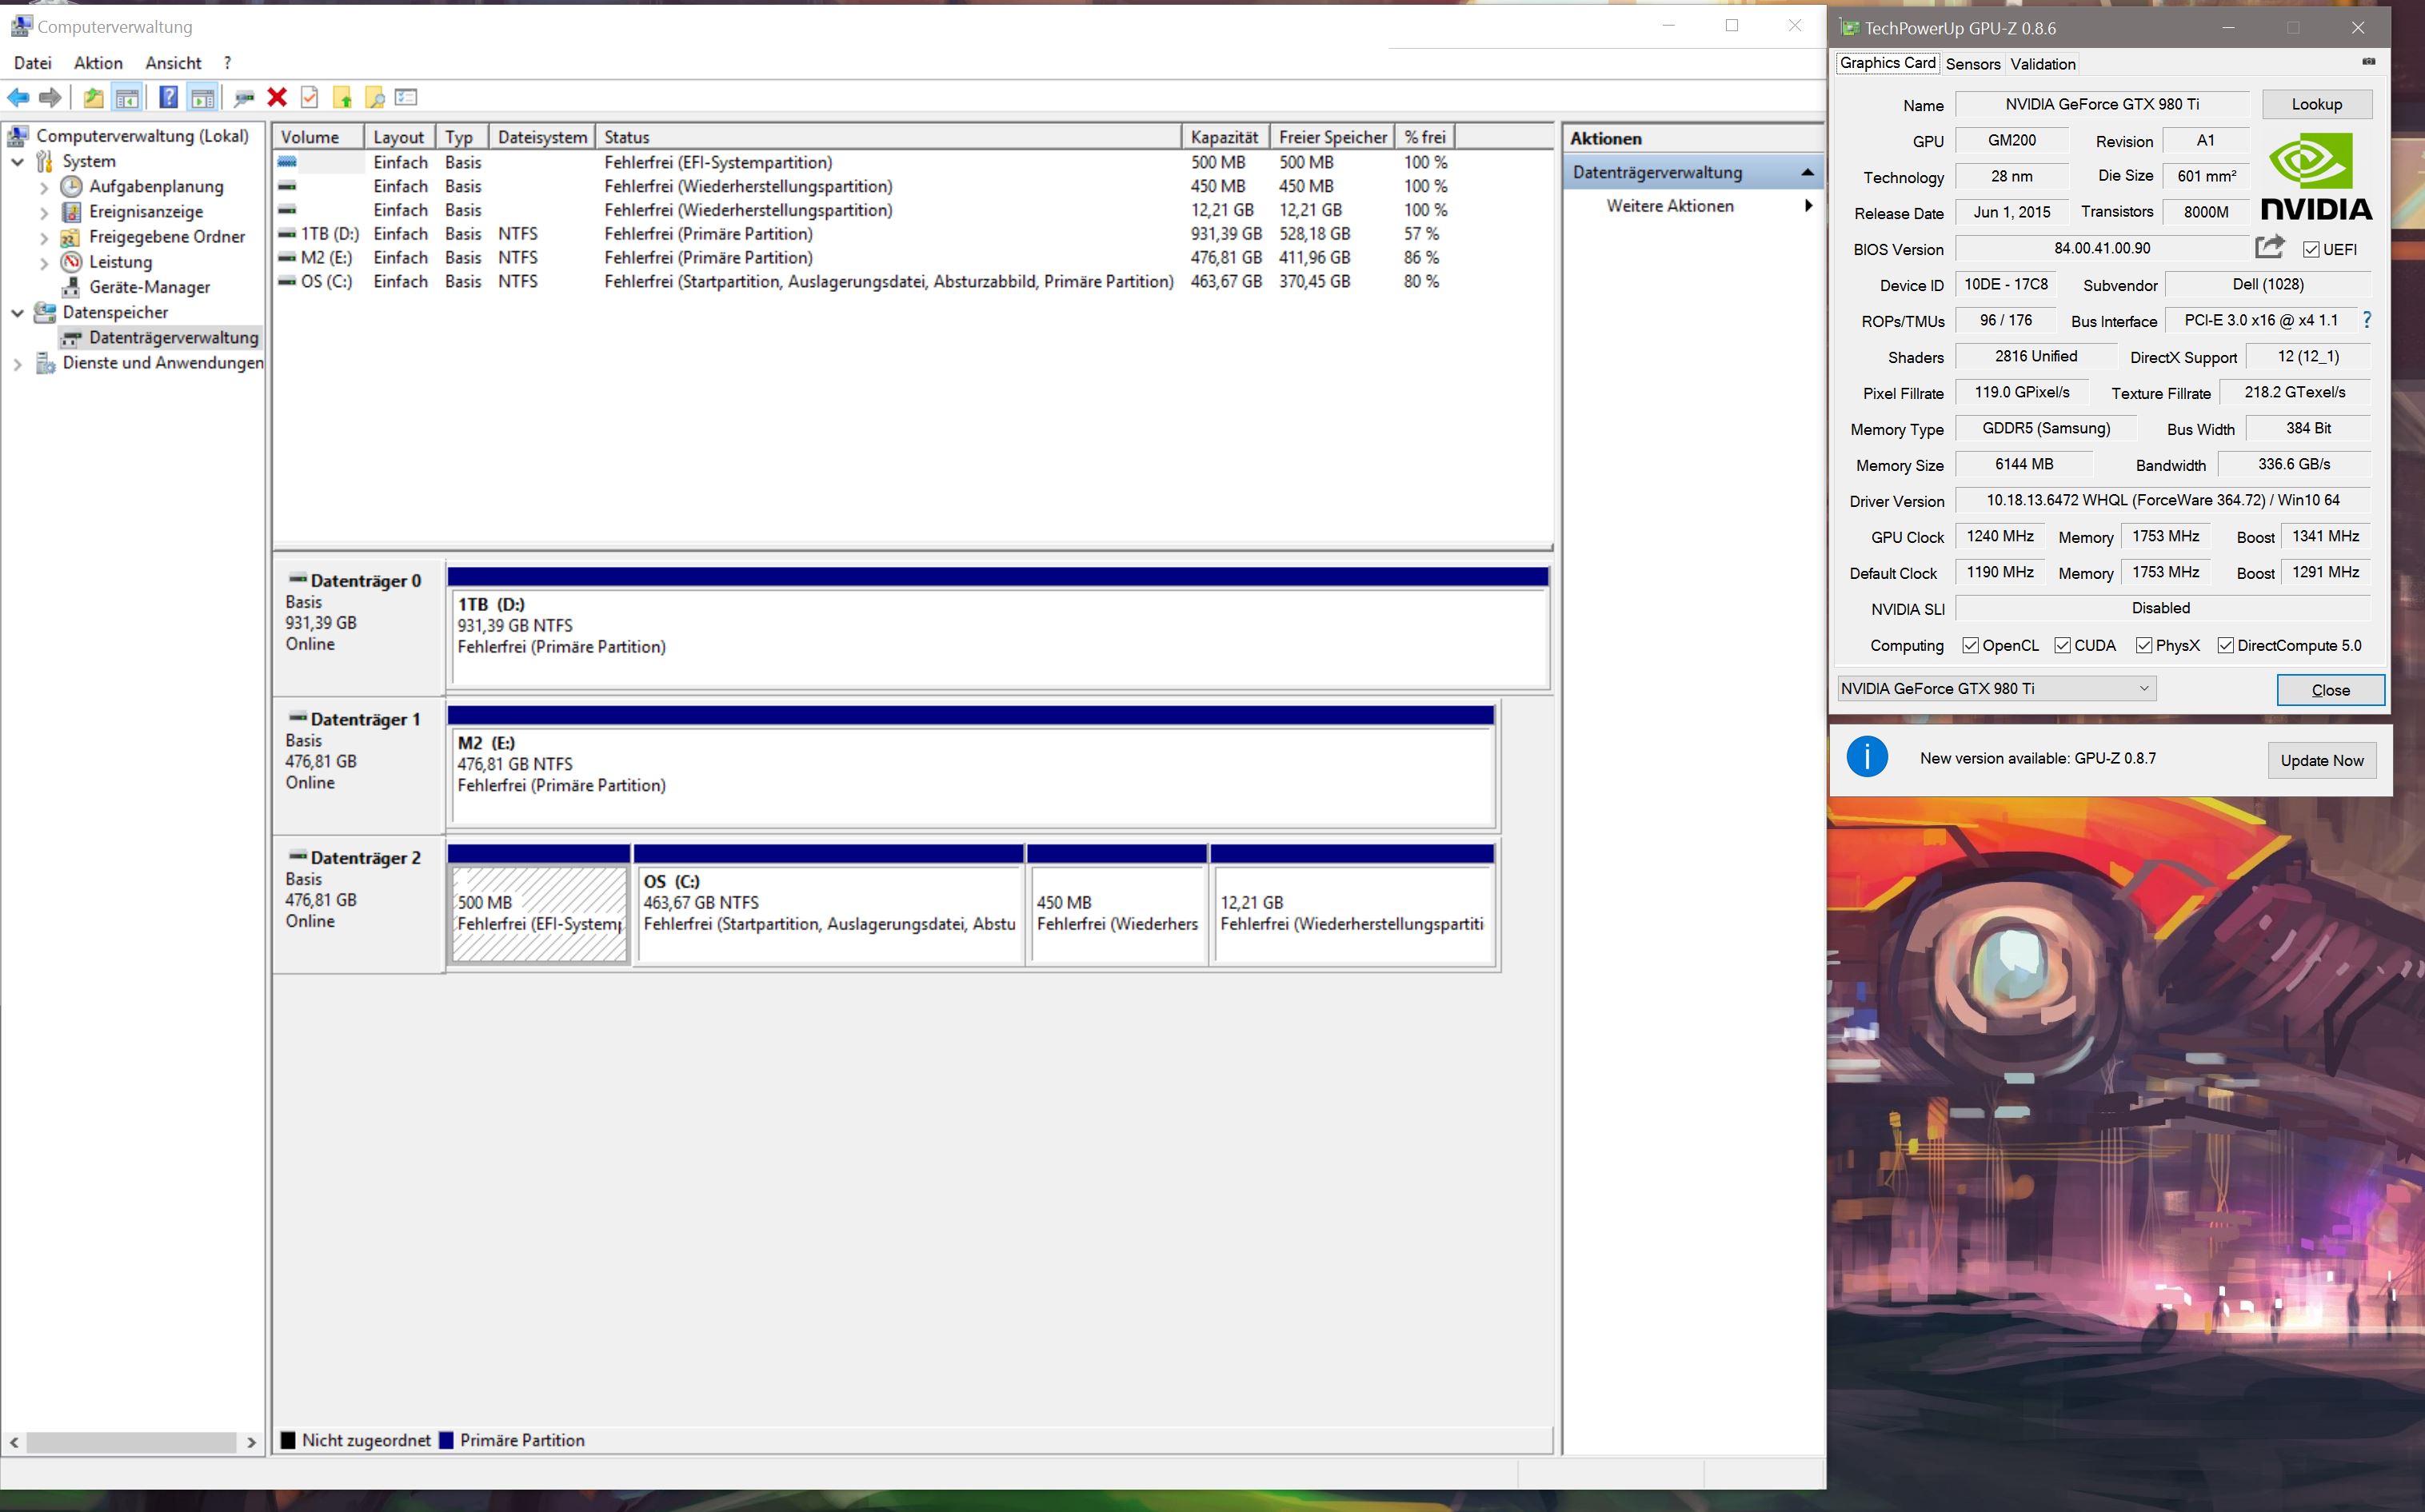Viewport: 2425px width, 1512px height.
Task: Toggle the PhysX checkbox
Action: 2143,645
